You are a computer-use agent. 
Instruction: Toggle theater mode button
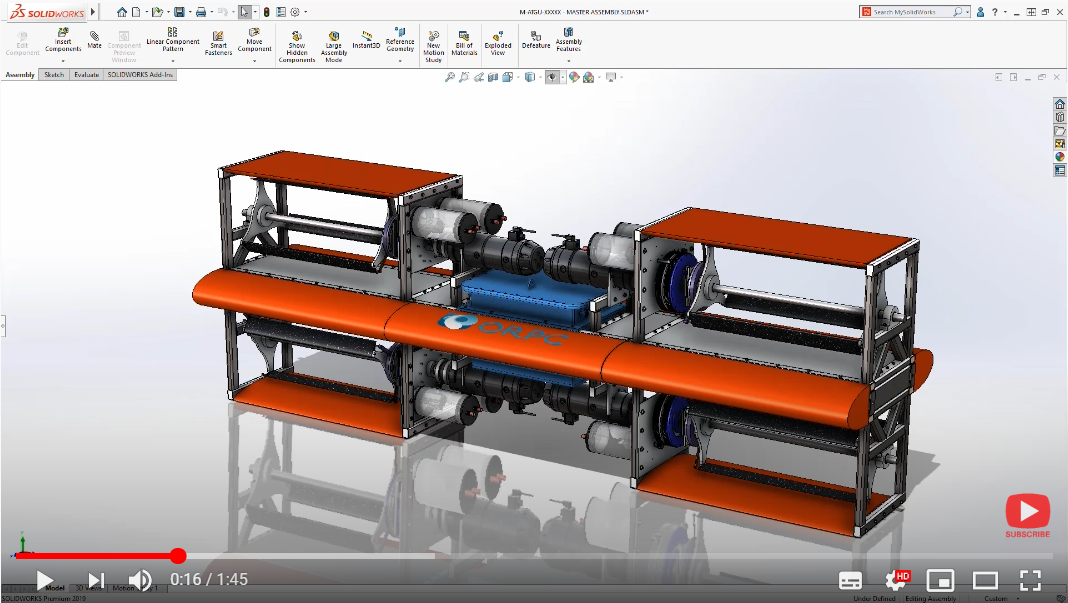pyautogui.click(x=985, y=581)
